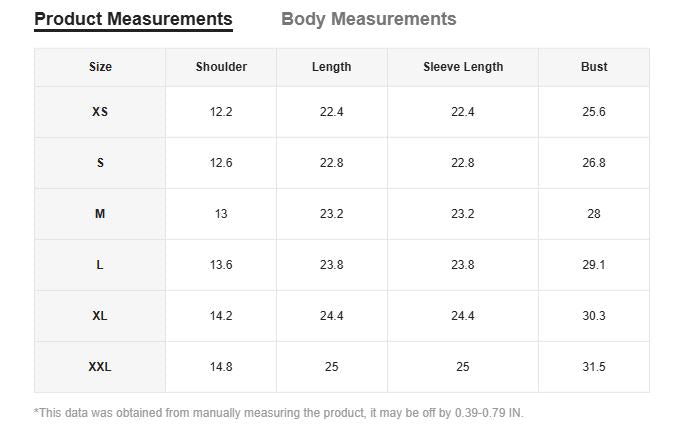This screenshot has width=685, height=433.
Task: Click the XXL bust value 31.5
Action: (x=594, y=367)
